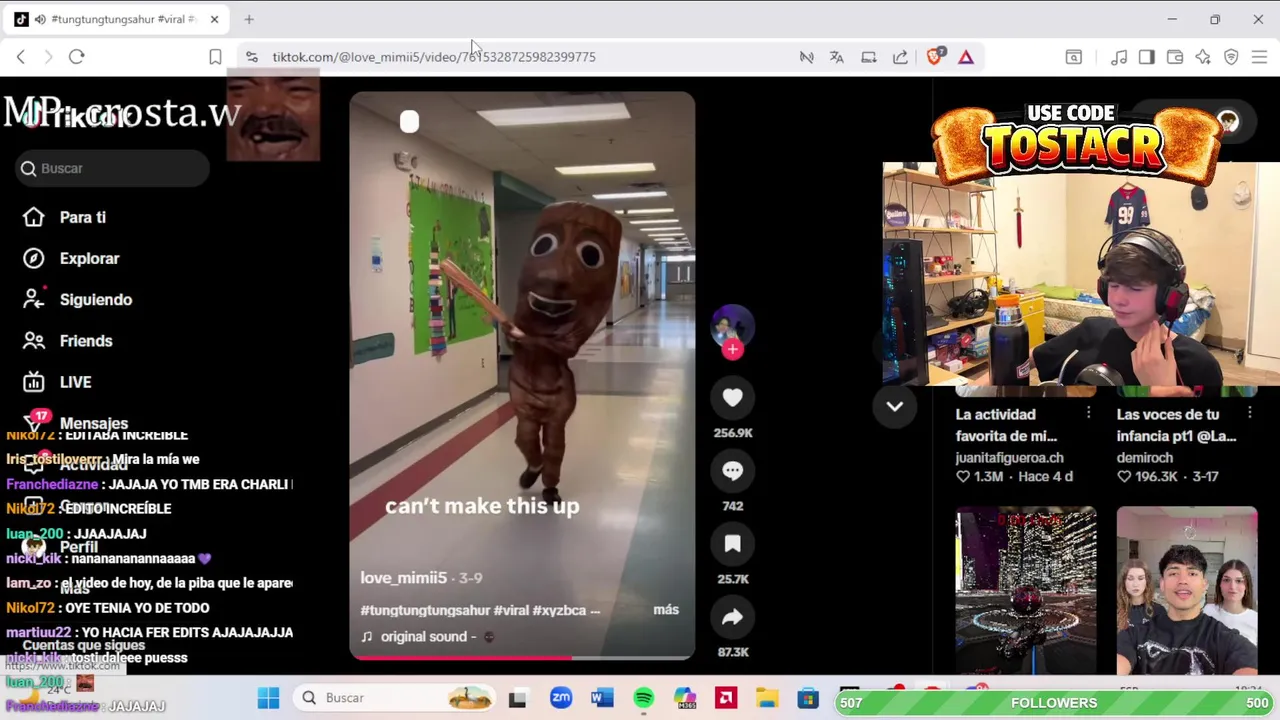
Task: Open the Windows Start menu
Action: [x=268, y=698]
